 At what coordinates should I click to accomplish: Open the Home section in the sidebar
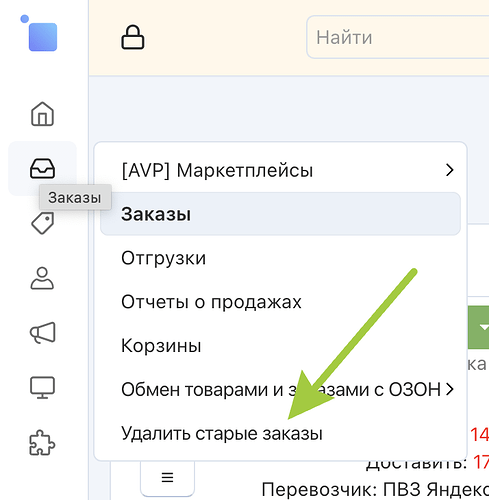[42, 114]
